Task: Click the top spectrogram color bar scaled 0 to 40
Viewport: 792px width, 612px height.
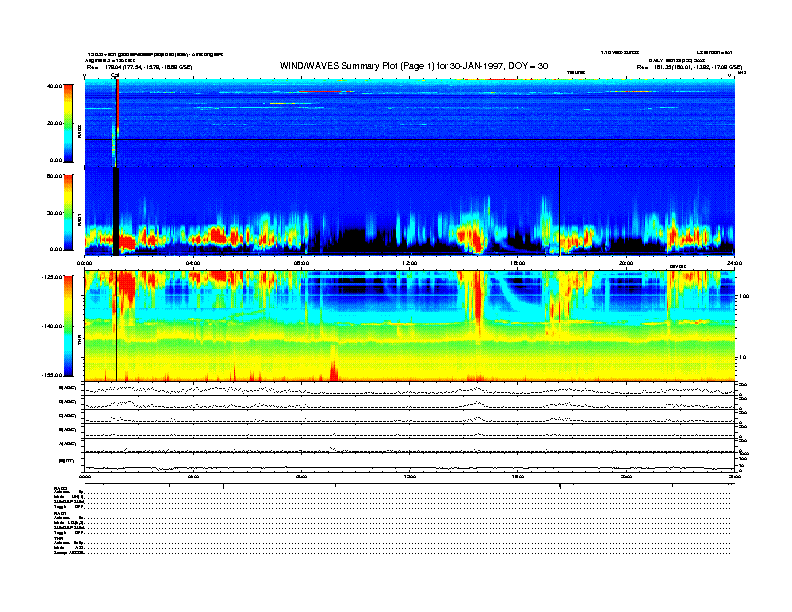Action: pos(68,123)
